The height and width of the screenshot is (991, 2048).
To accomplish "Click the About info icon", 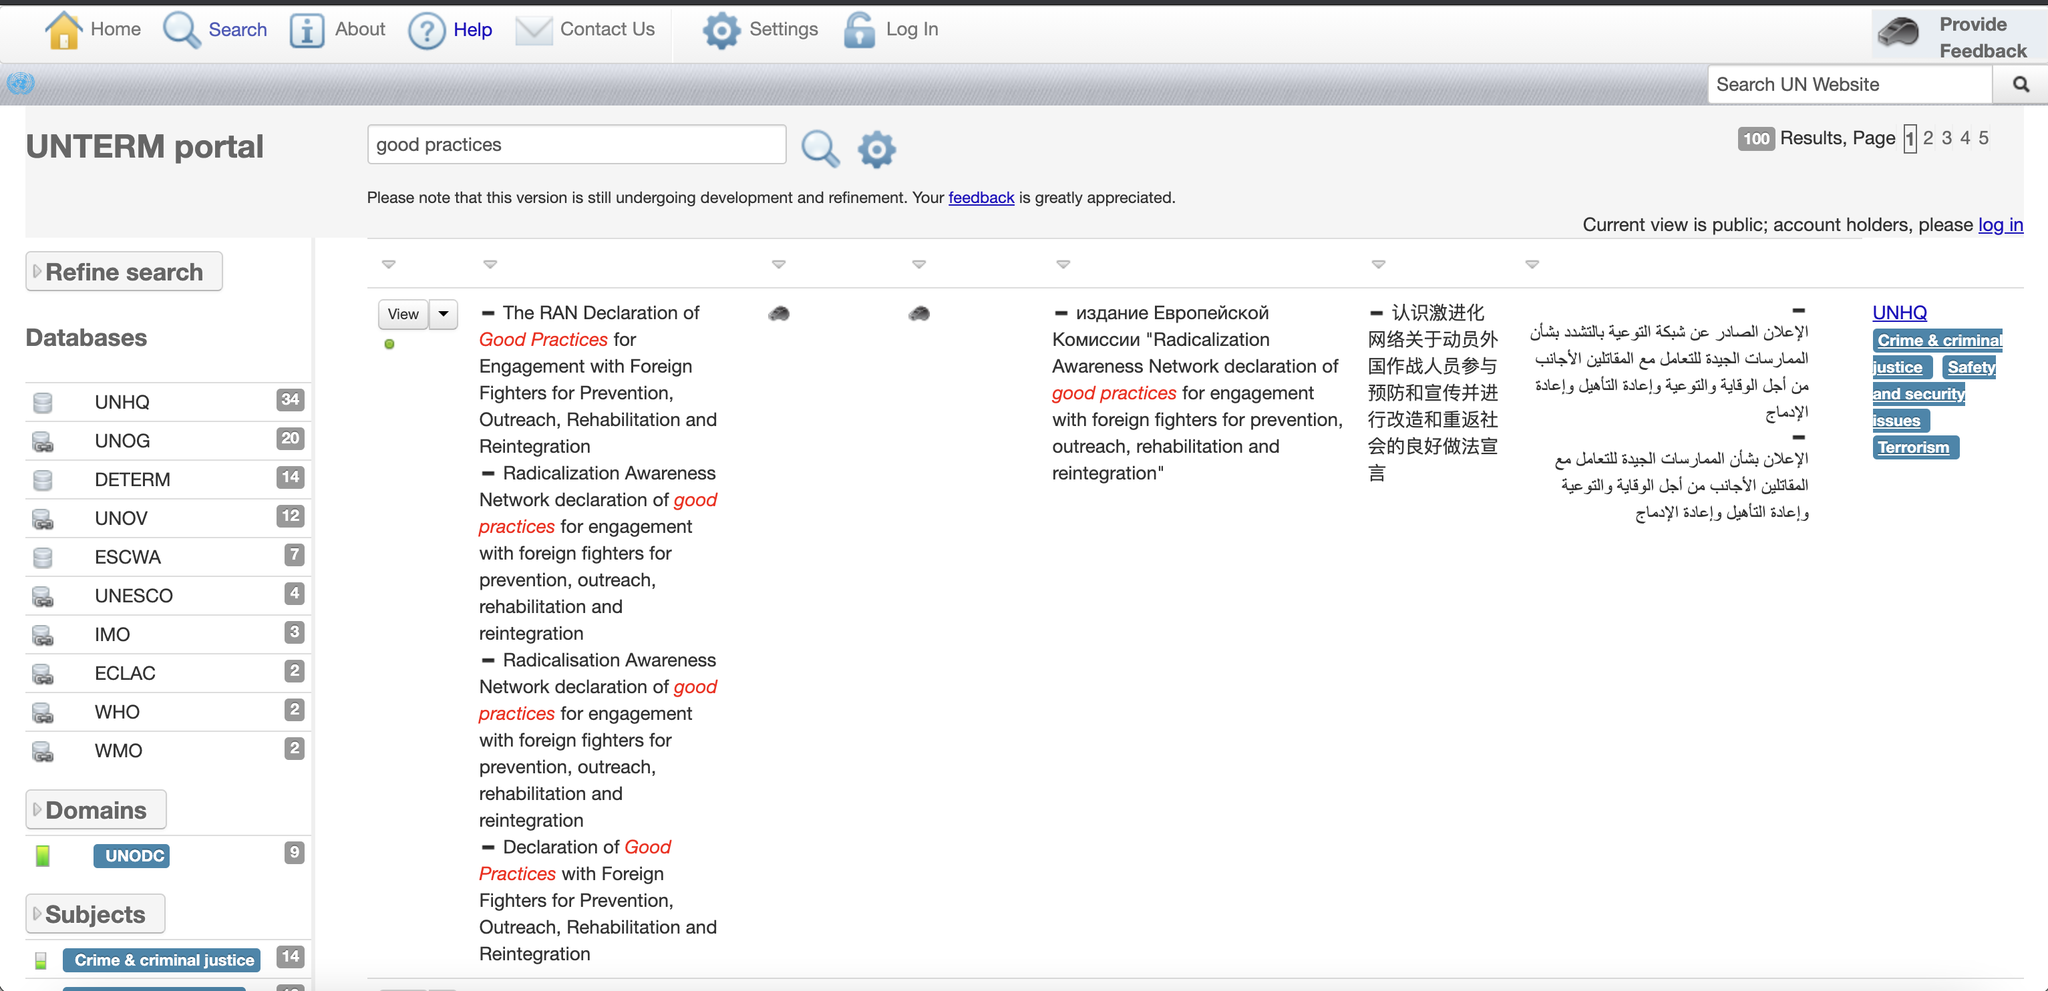I will (306, 31).
